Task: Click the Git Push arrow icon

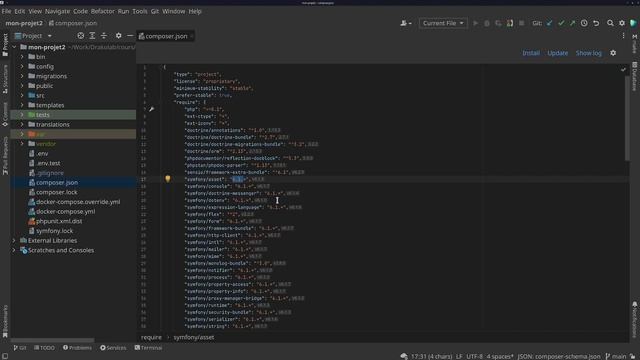Action: (572, 23)
